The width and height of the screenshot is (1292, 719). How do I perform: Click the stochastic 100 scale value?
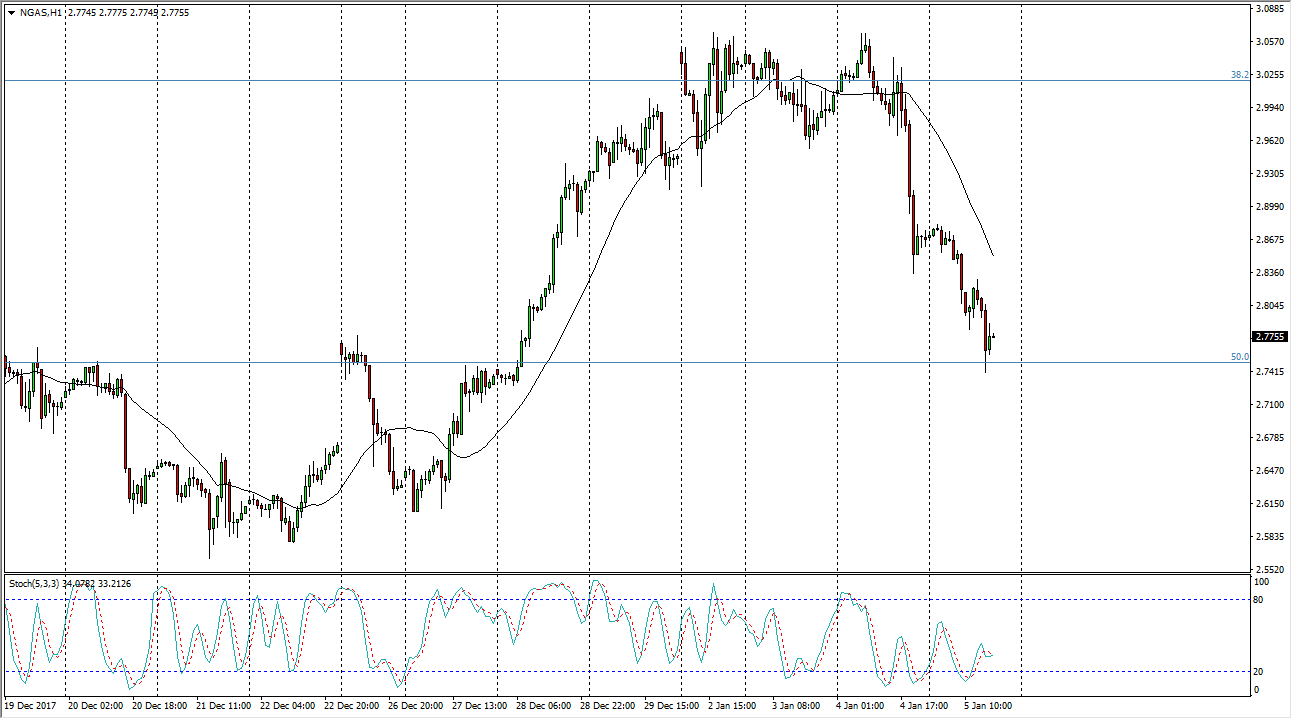(1262, 582)
